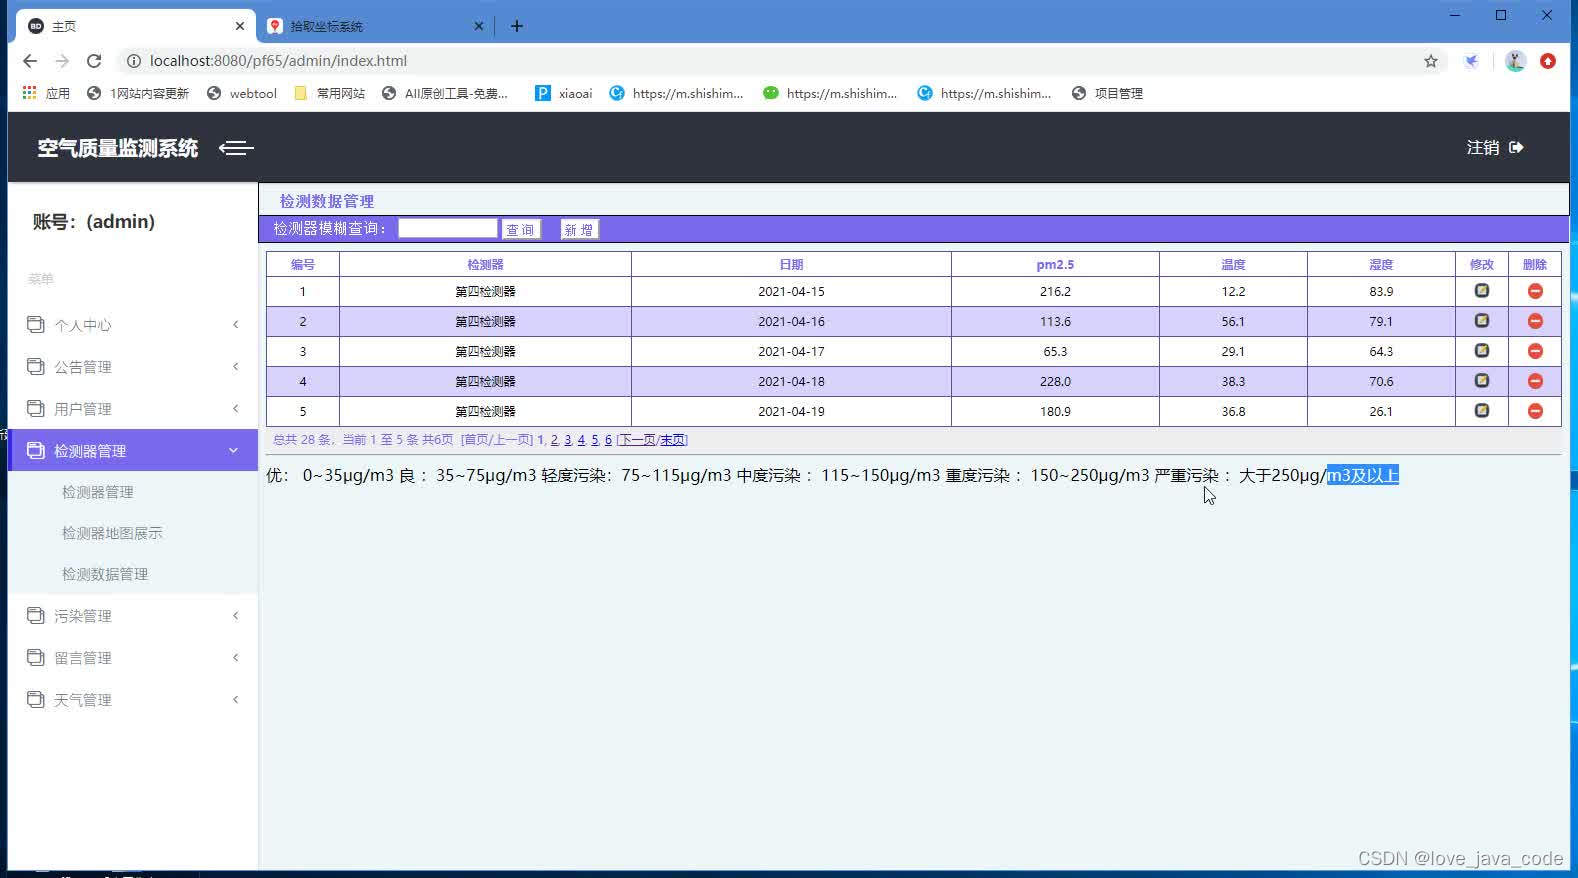This screenshot has width=1578, height=878.
Task: Delete the record dated 2021-04-17
Action: pyautogui.click(x=1535, y=351)
